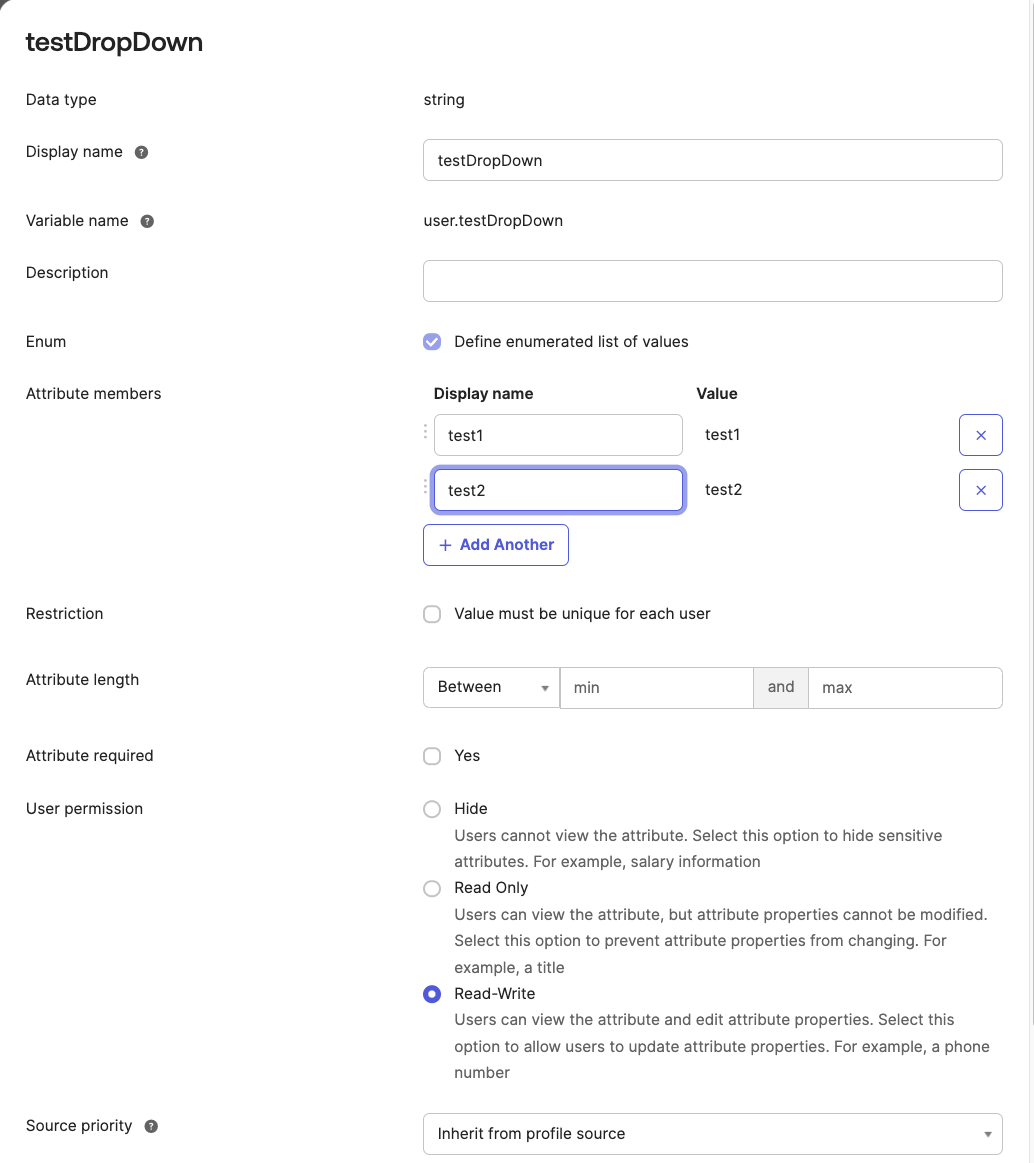This screenshot has height=1163, width=1034.
Task: Click the help icon next to Display name
Action: (x=142, y=152)
